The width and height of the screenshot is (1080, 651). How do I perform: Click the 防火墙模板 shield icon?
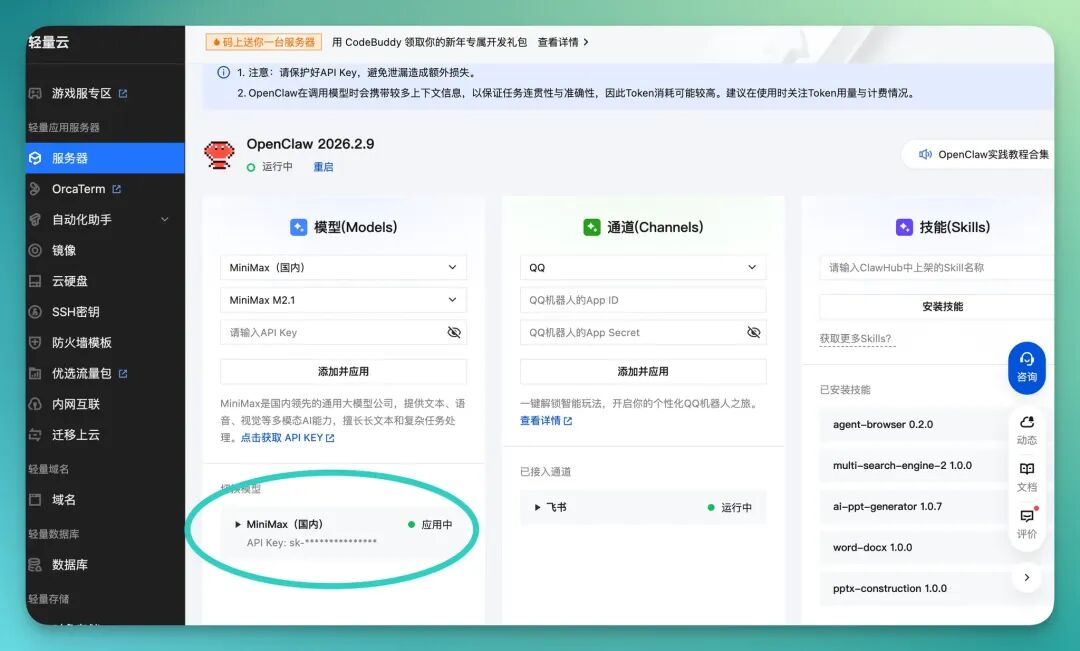[x=35, y=342]
